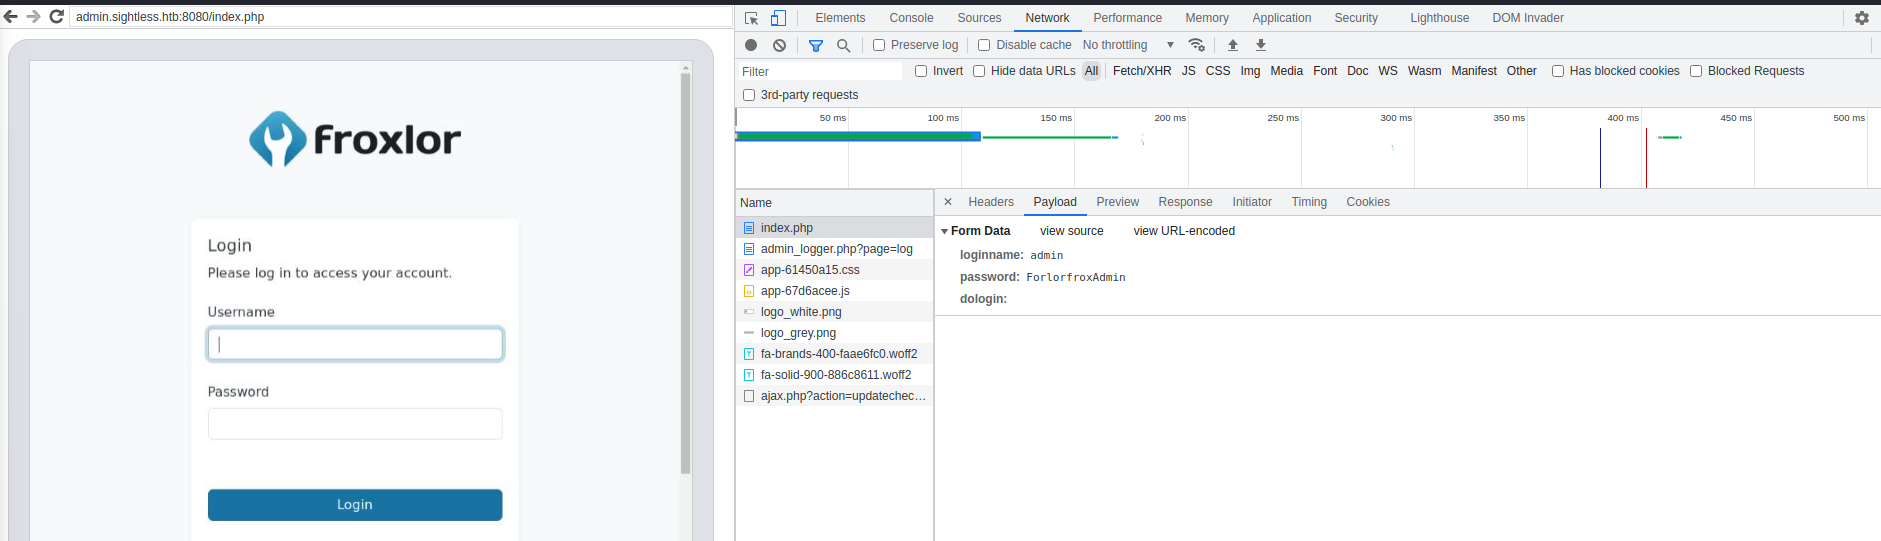Viewport: 1881px width, 541px height.
Task: Click the browser back arrow
Action: click(11, 17)
